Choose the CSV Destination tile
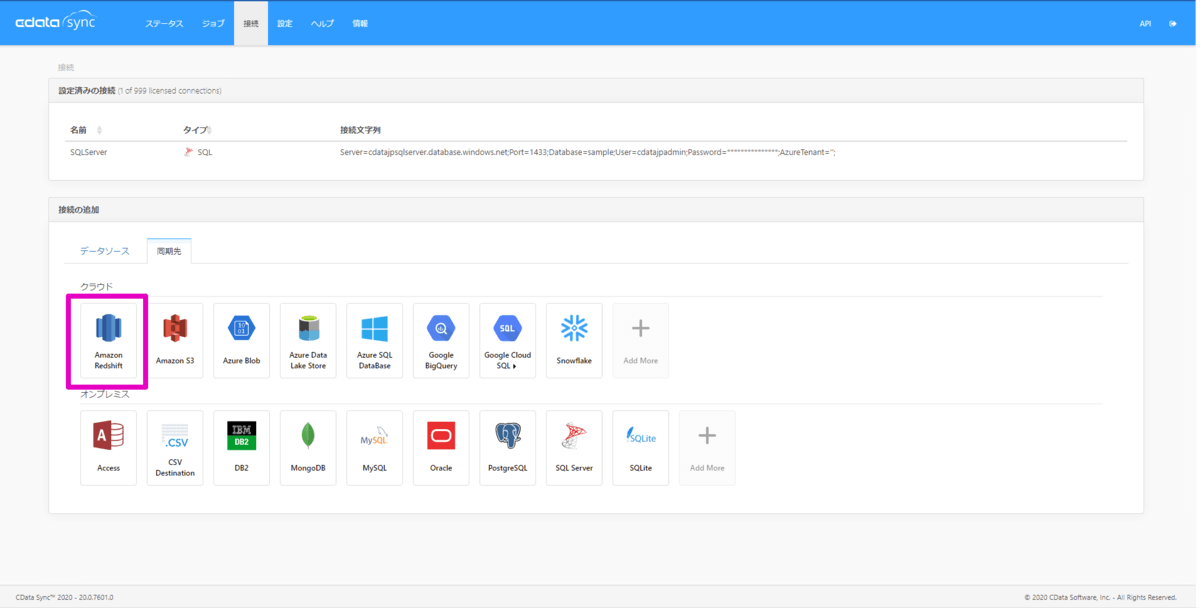Viewport: 1200px width, 608px height. pos(175,448)
